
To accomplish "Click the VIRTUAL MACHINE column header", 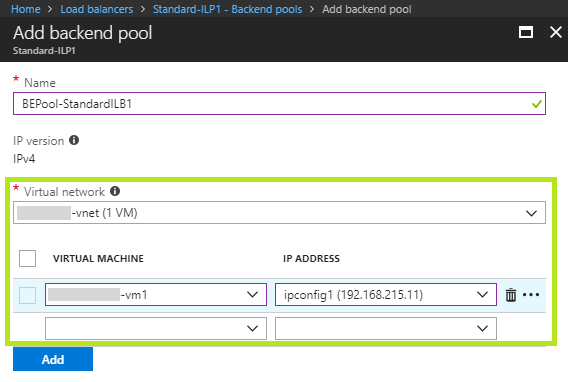I will pyautogui.click(x=98, y=258).
